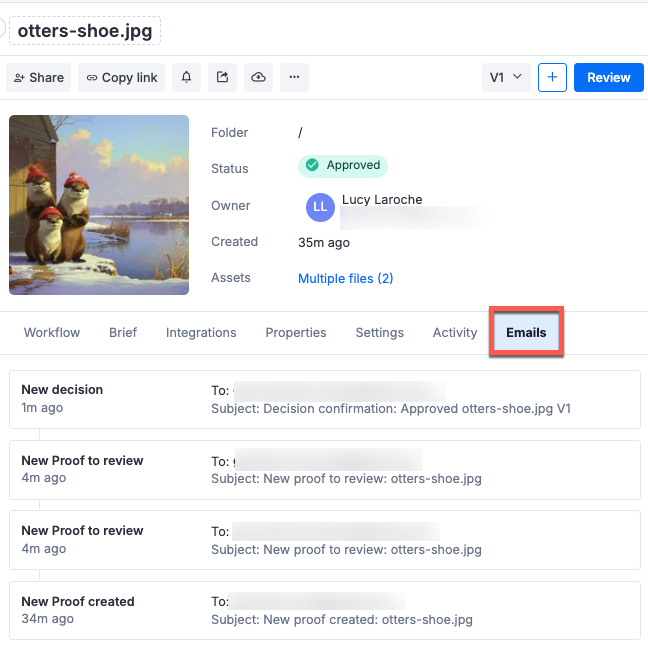Screen dimensions: 648x652
Task: Click the otters-shoe.jpg title field
Action: [x=85, y=30]
